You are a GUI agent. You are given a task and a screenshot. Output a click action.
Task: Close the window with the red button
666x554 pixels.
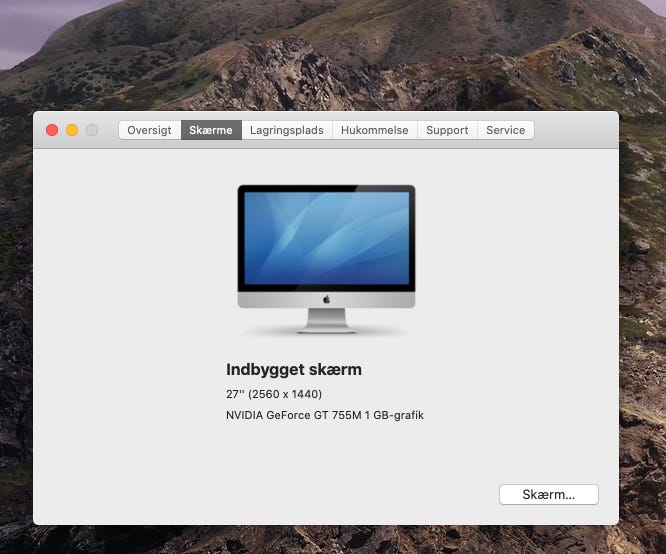click(52, 130)
